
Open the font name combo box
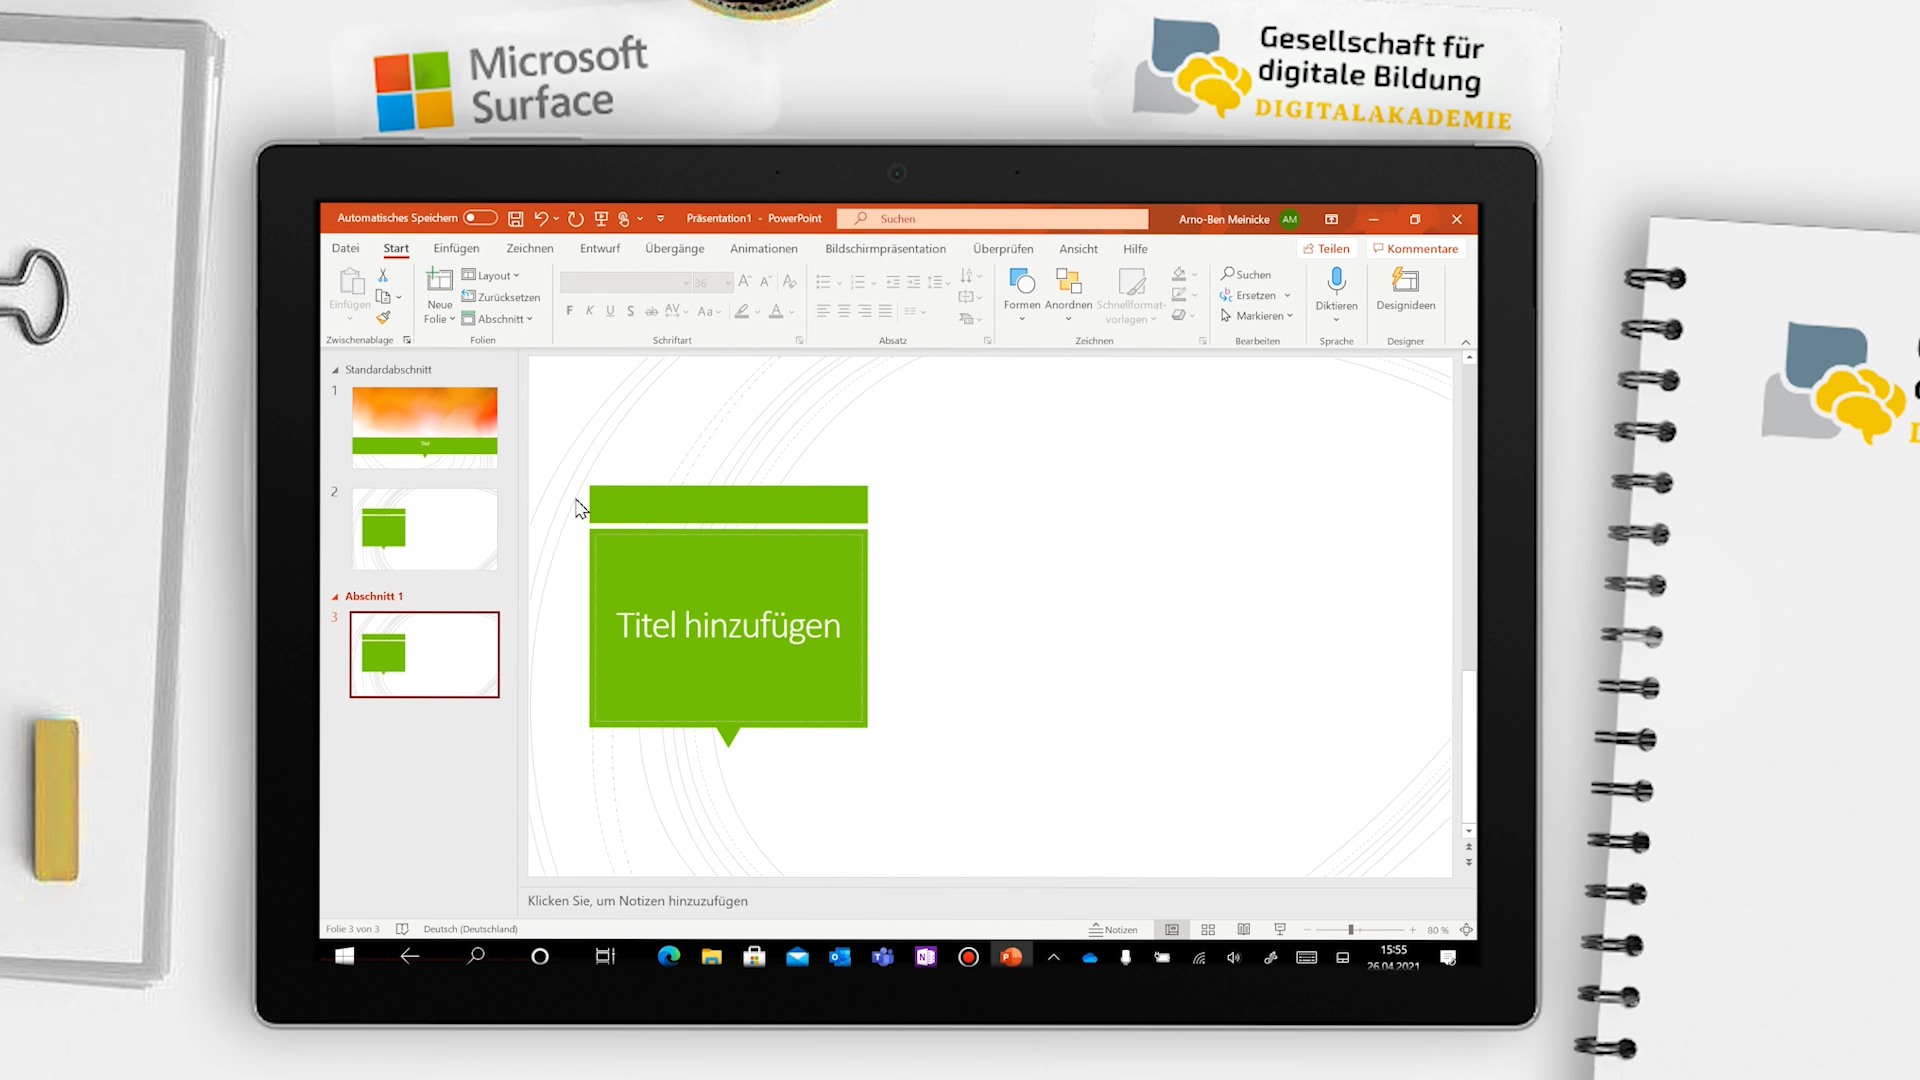pos(625,283)
